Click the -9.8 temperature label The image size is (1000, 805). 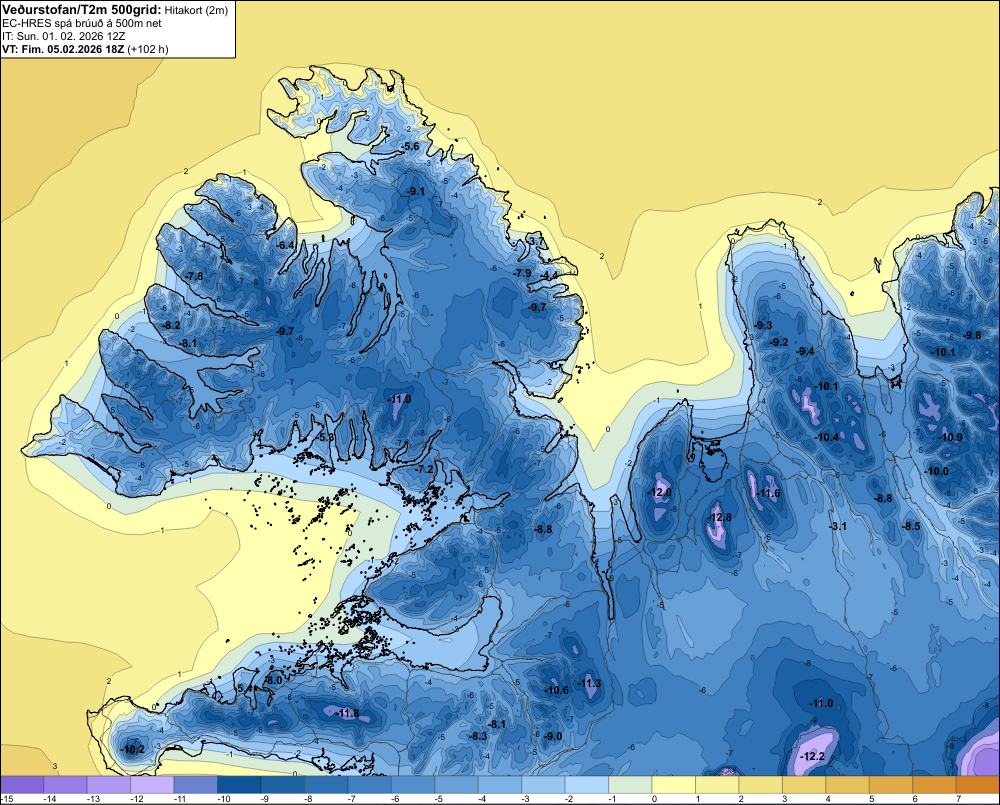tap(973, 336)
